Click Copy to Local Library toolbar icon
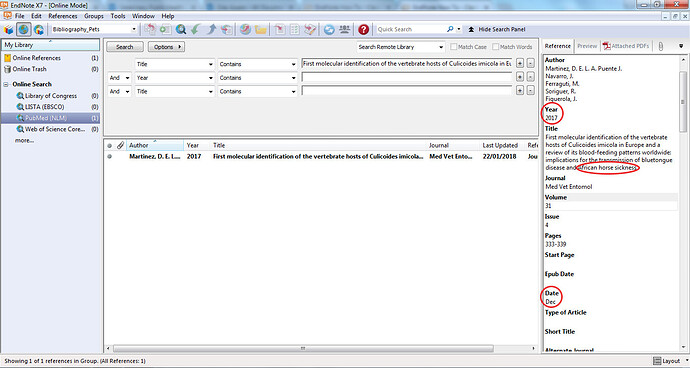 [150, 29]
